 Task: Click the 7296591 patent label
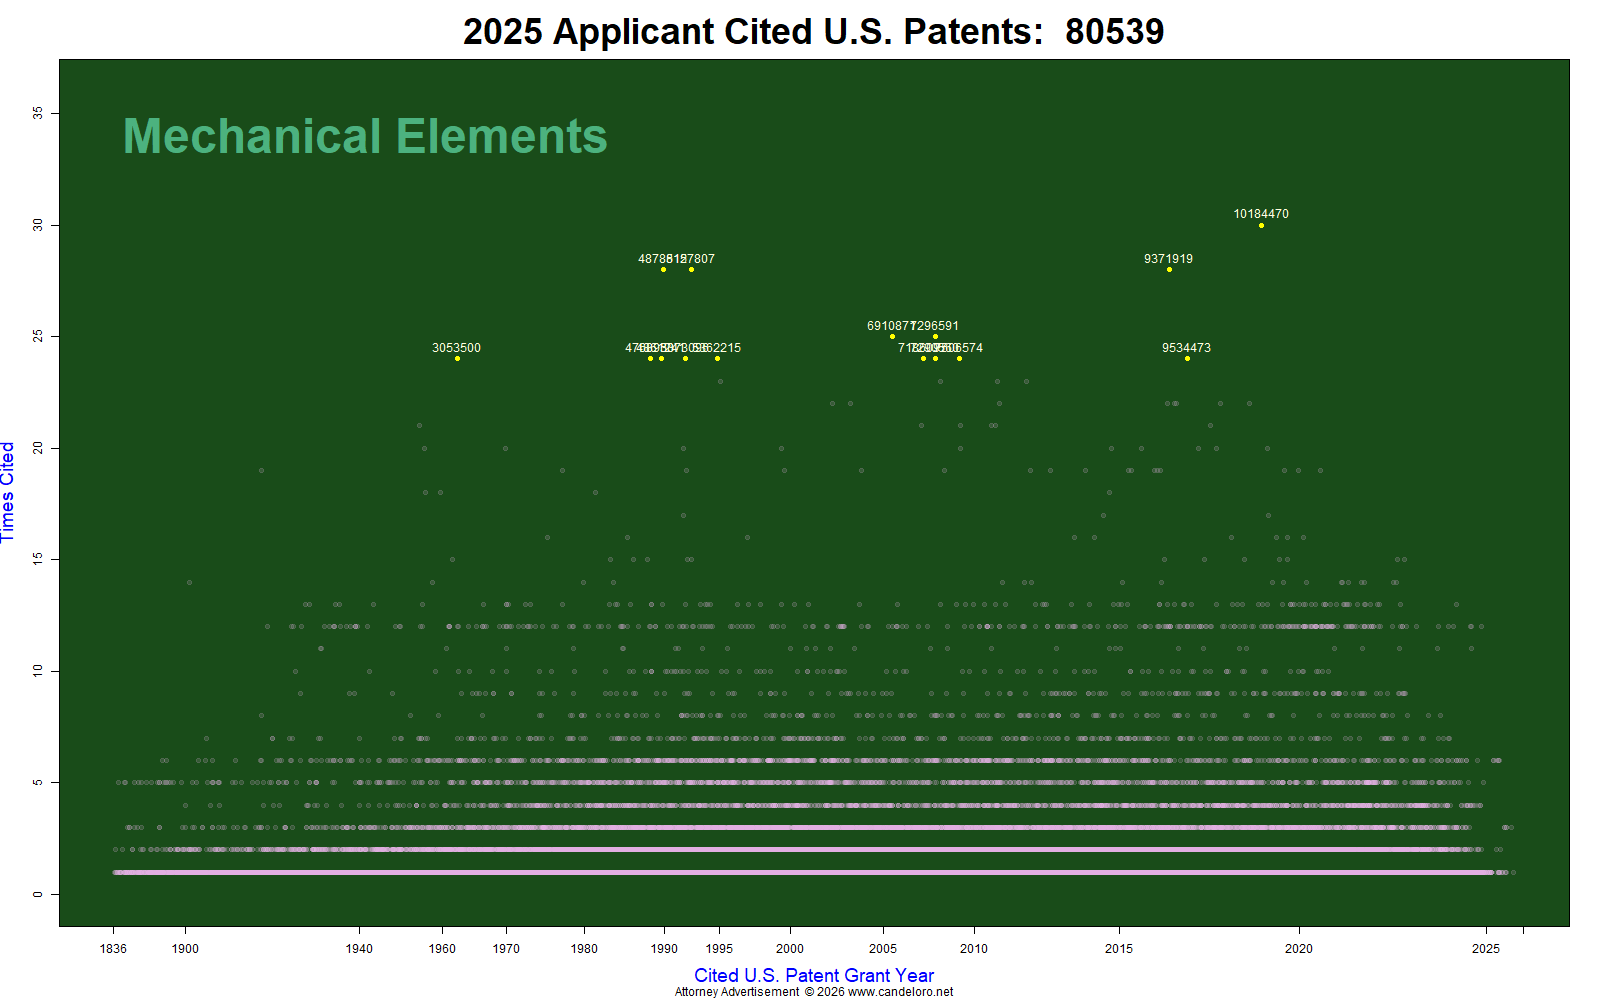[937, 326]
